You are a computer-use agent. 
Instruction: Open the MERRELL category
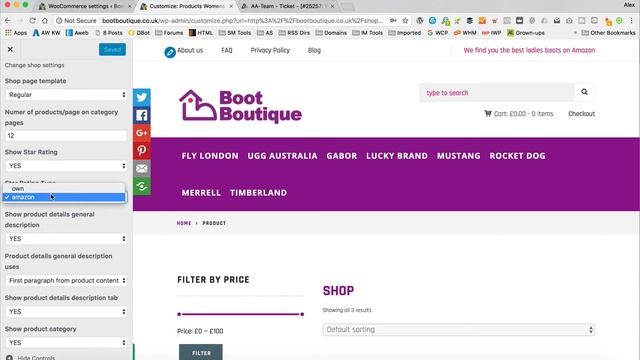click(201, 193)
